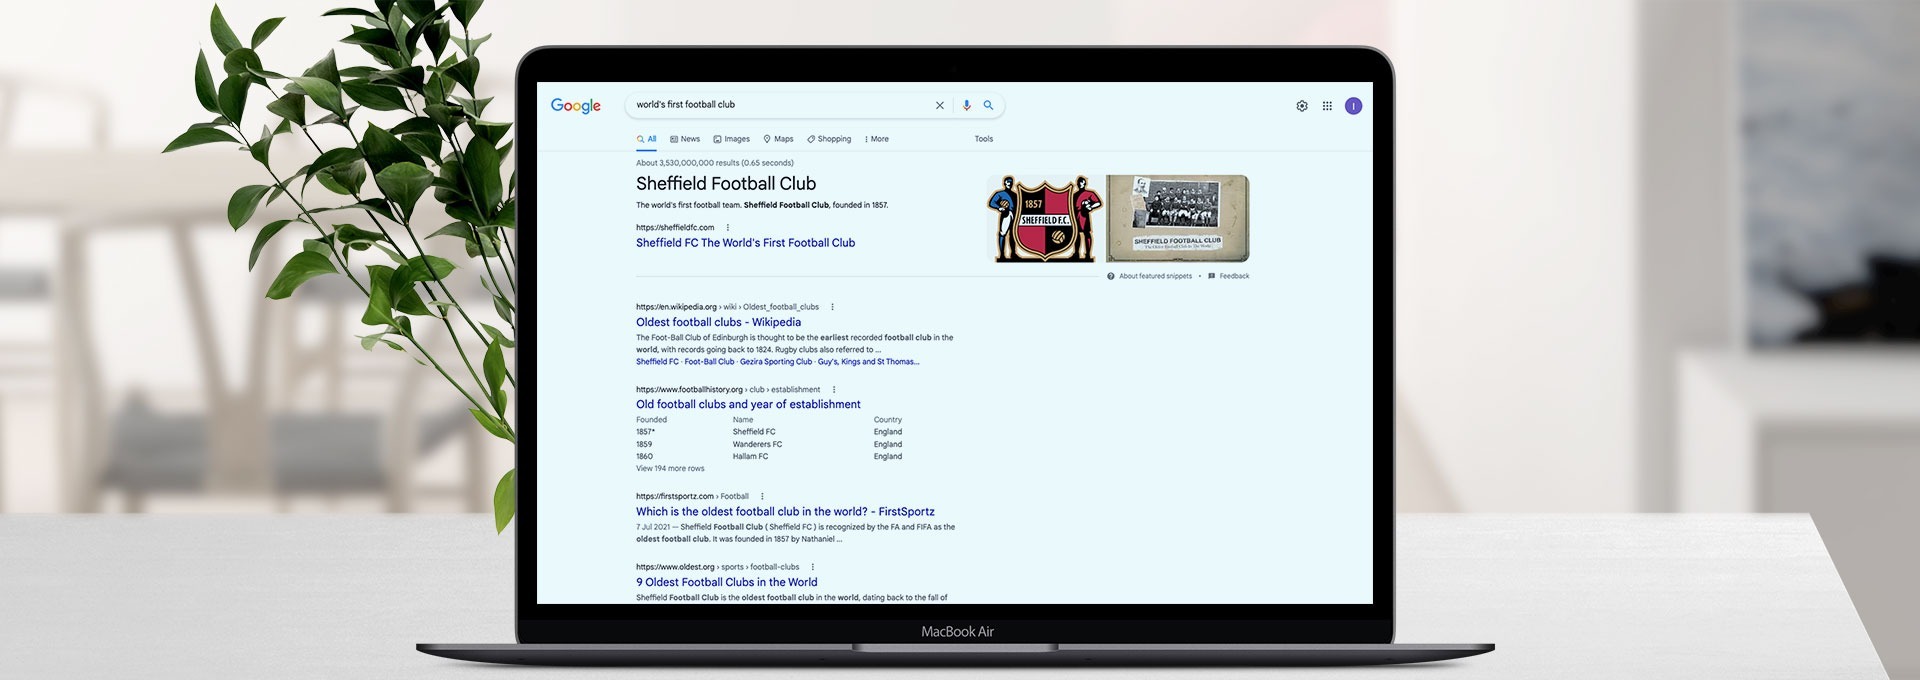Image resolution: width=1920 pixels, height=680 pixels.
Task: Open the three-dot menu beside sheffieldfc.com
Action: coord(728,228)
